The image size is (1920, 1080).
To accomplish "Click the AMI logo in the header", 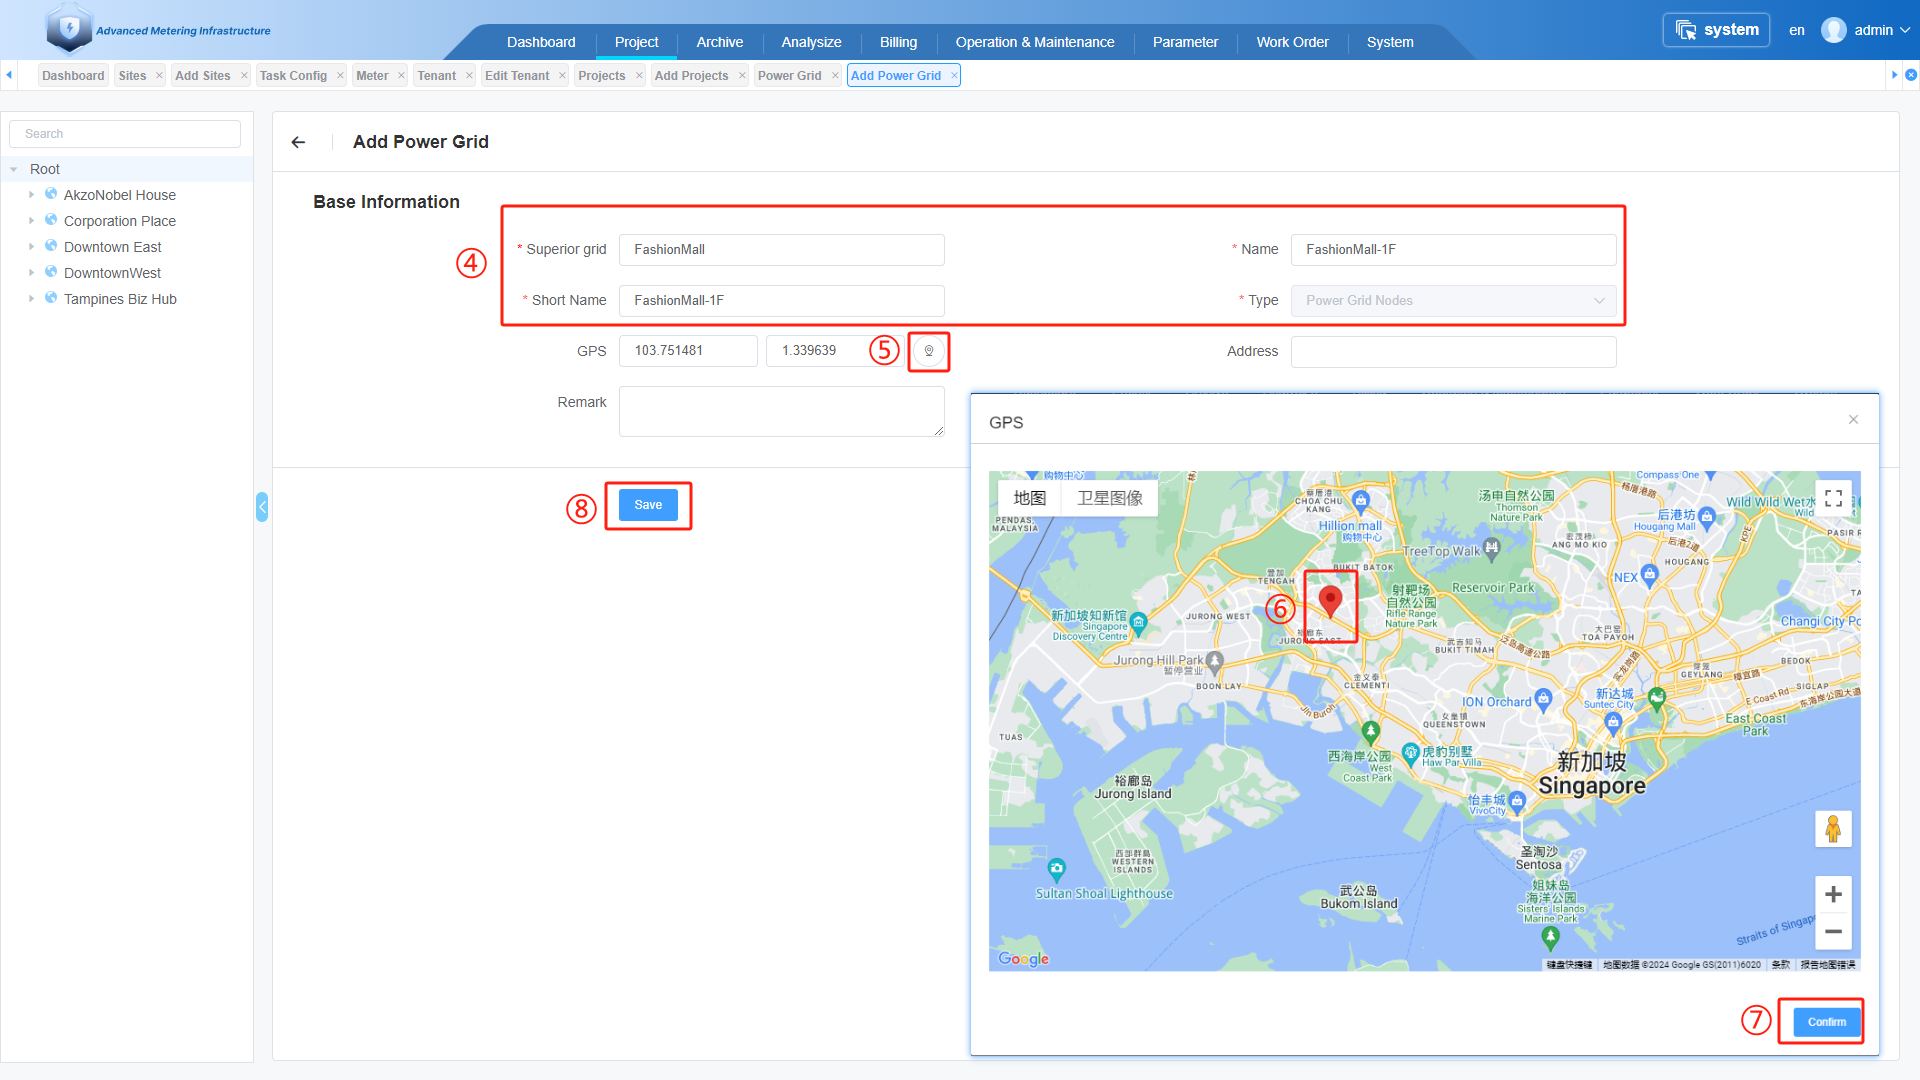I will pyautogui.click(x=69, y=27).
